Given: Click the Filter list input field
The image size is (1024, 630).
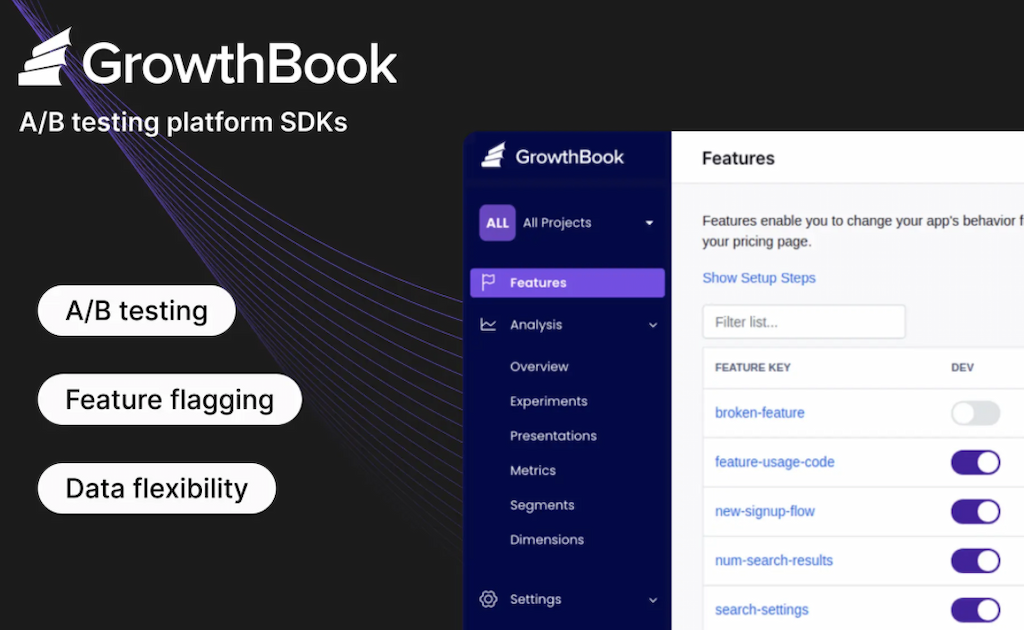Looking at the screenshot, I should [803, 322].
